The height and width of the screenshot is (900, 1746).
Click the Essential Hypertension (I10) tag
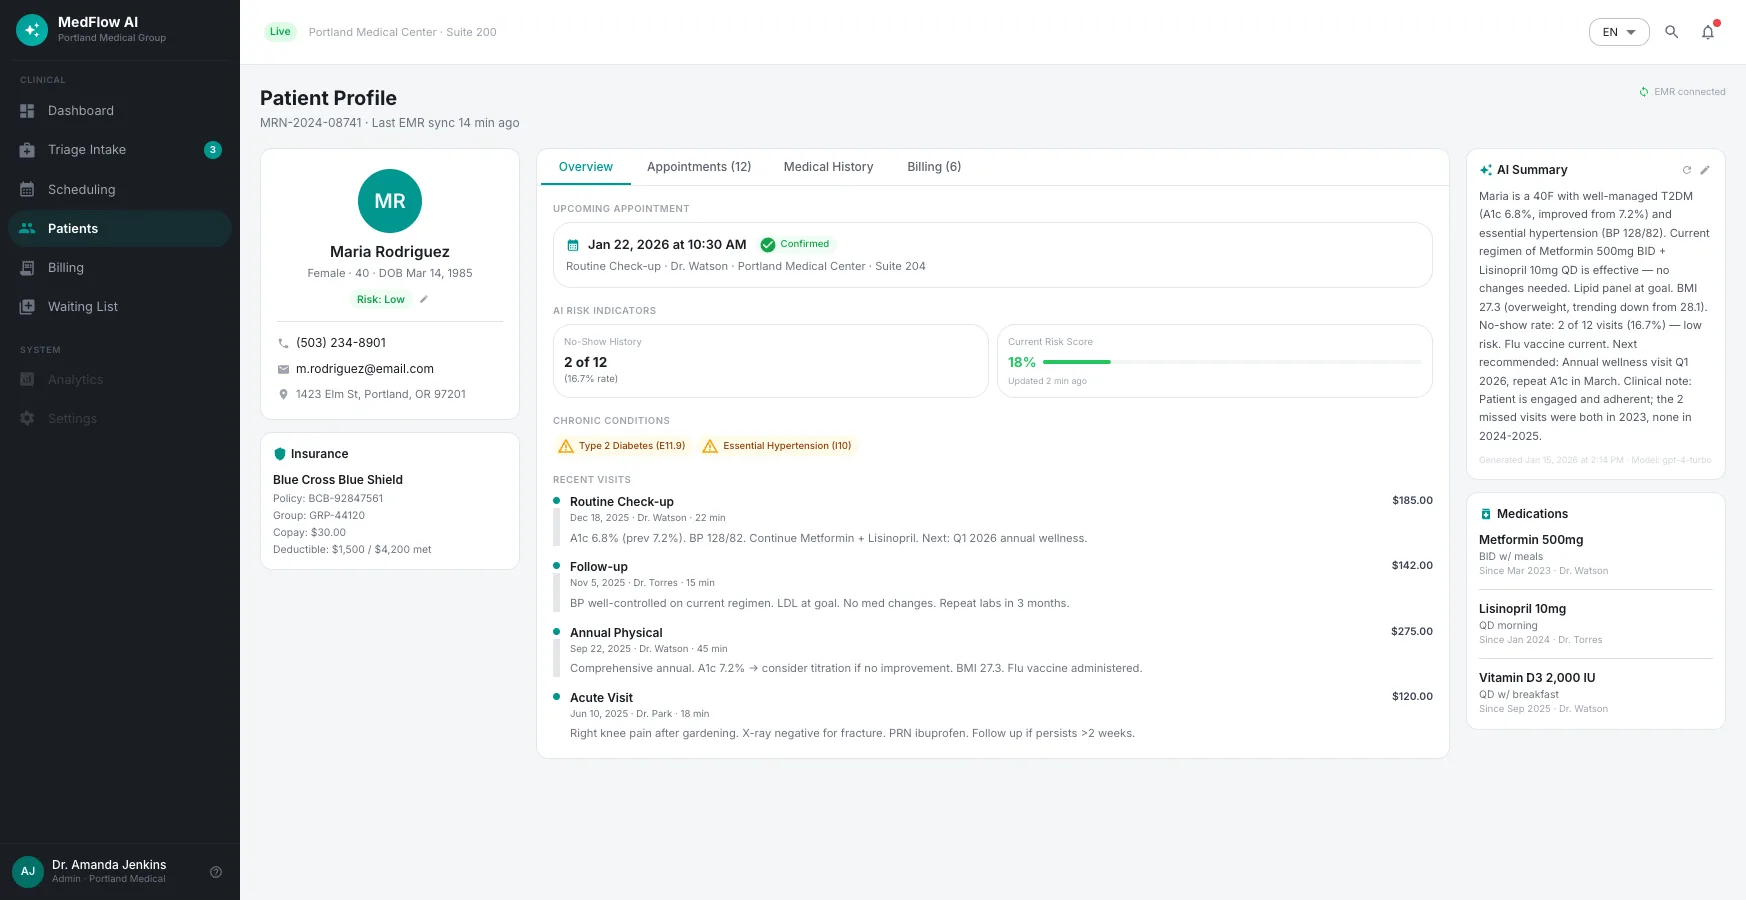777,446
